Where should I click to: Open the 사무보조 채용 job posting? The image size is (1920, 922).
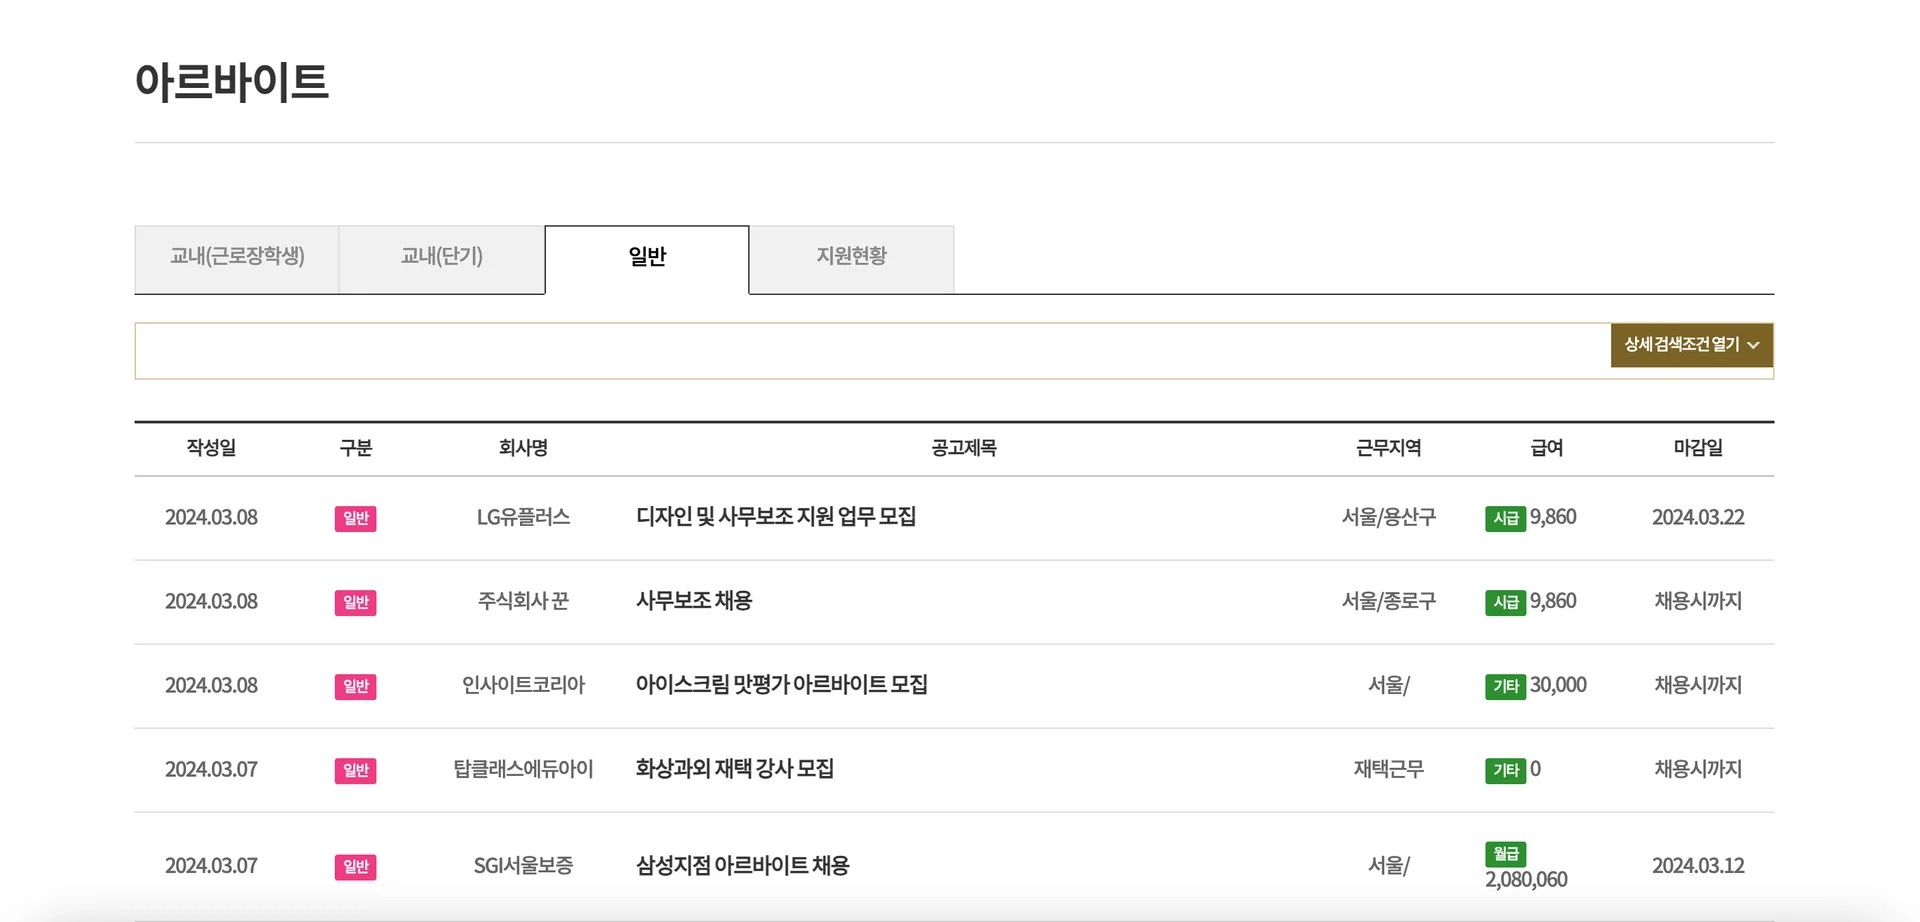691,601
